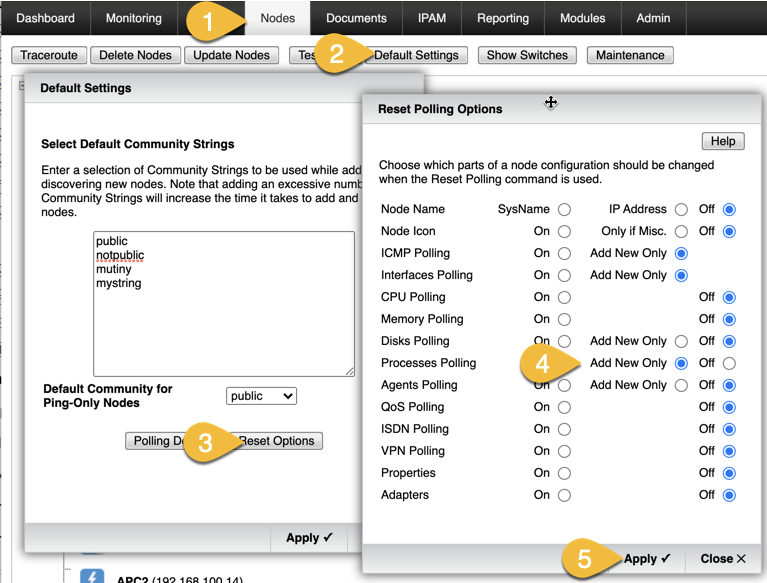This screenshot has height=583, width=767.
Task: Select Add New Only for ICMP Polling
Action: pos(681,253)
